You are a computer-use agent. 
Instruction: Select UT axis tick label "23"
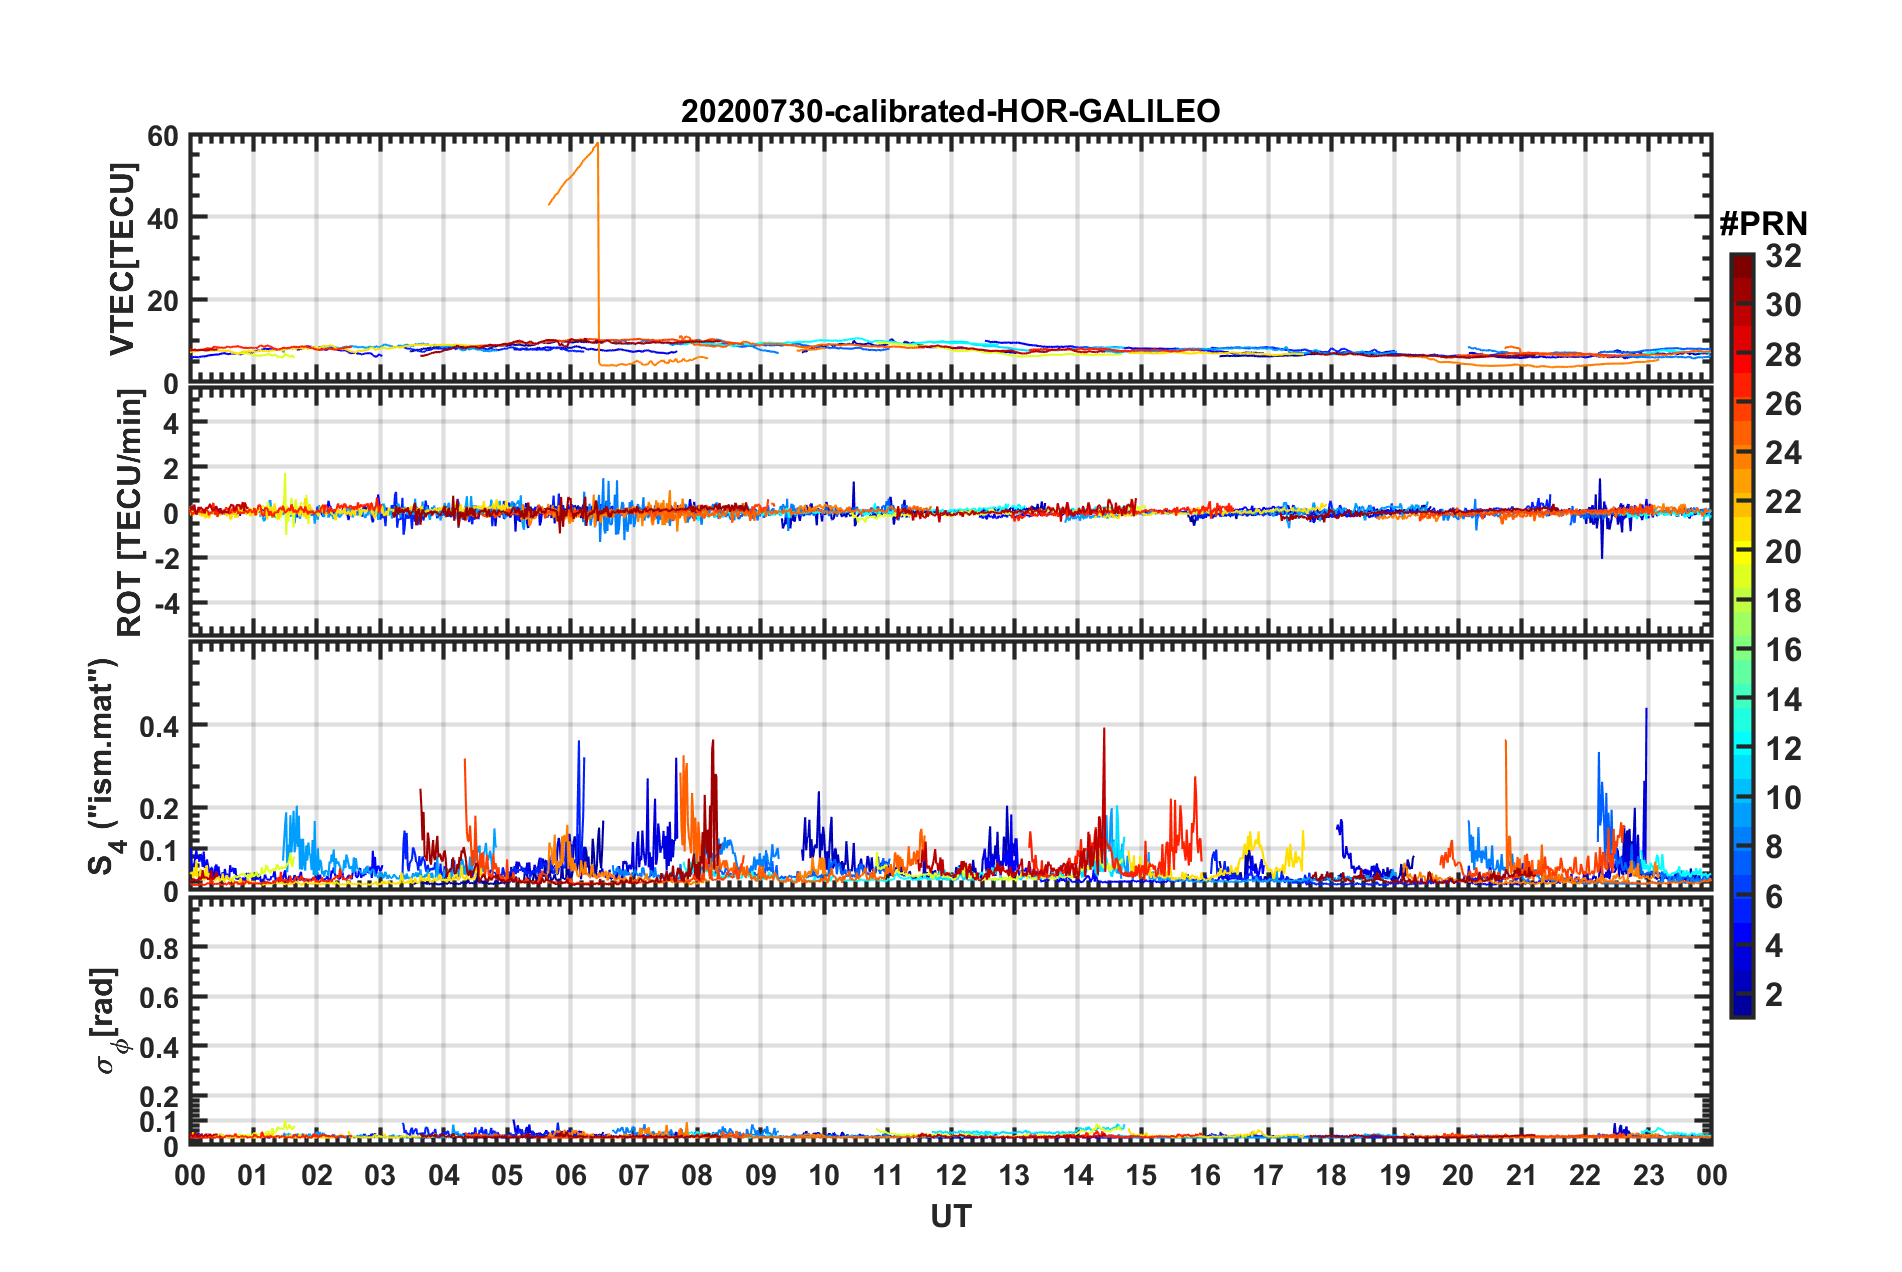coord(1648,1175)
